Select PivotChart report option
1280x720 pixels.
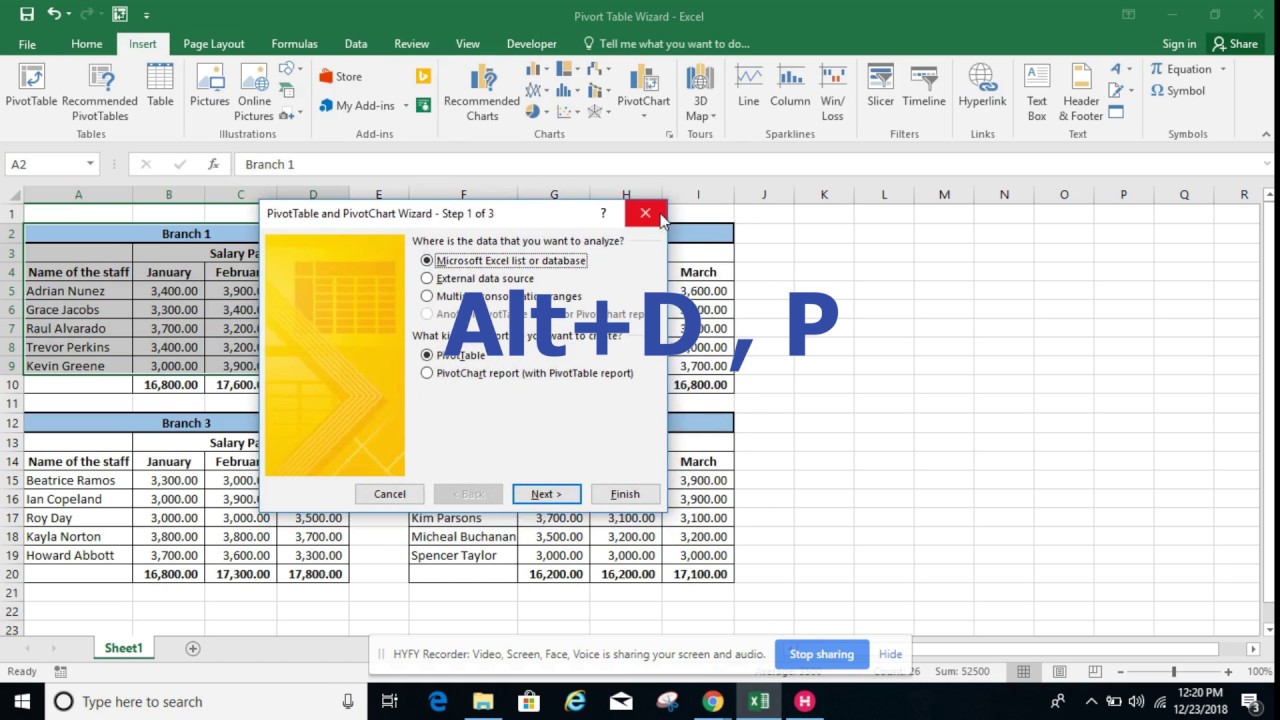click(527, 373)
